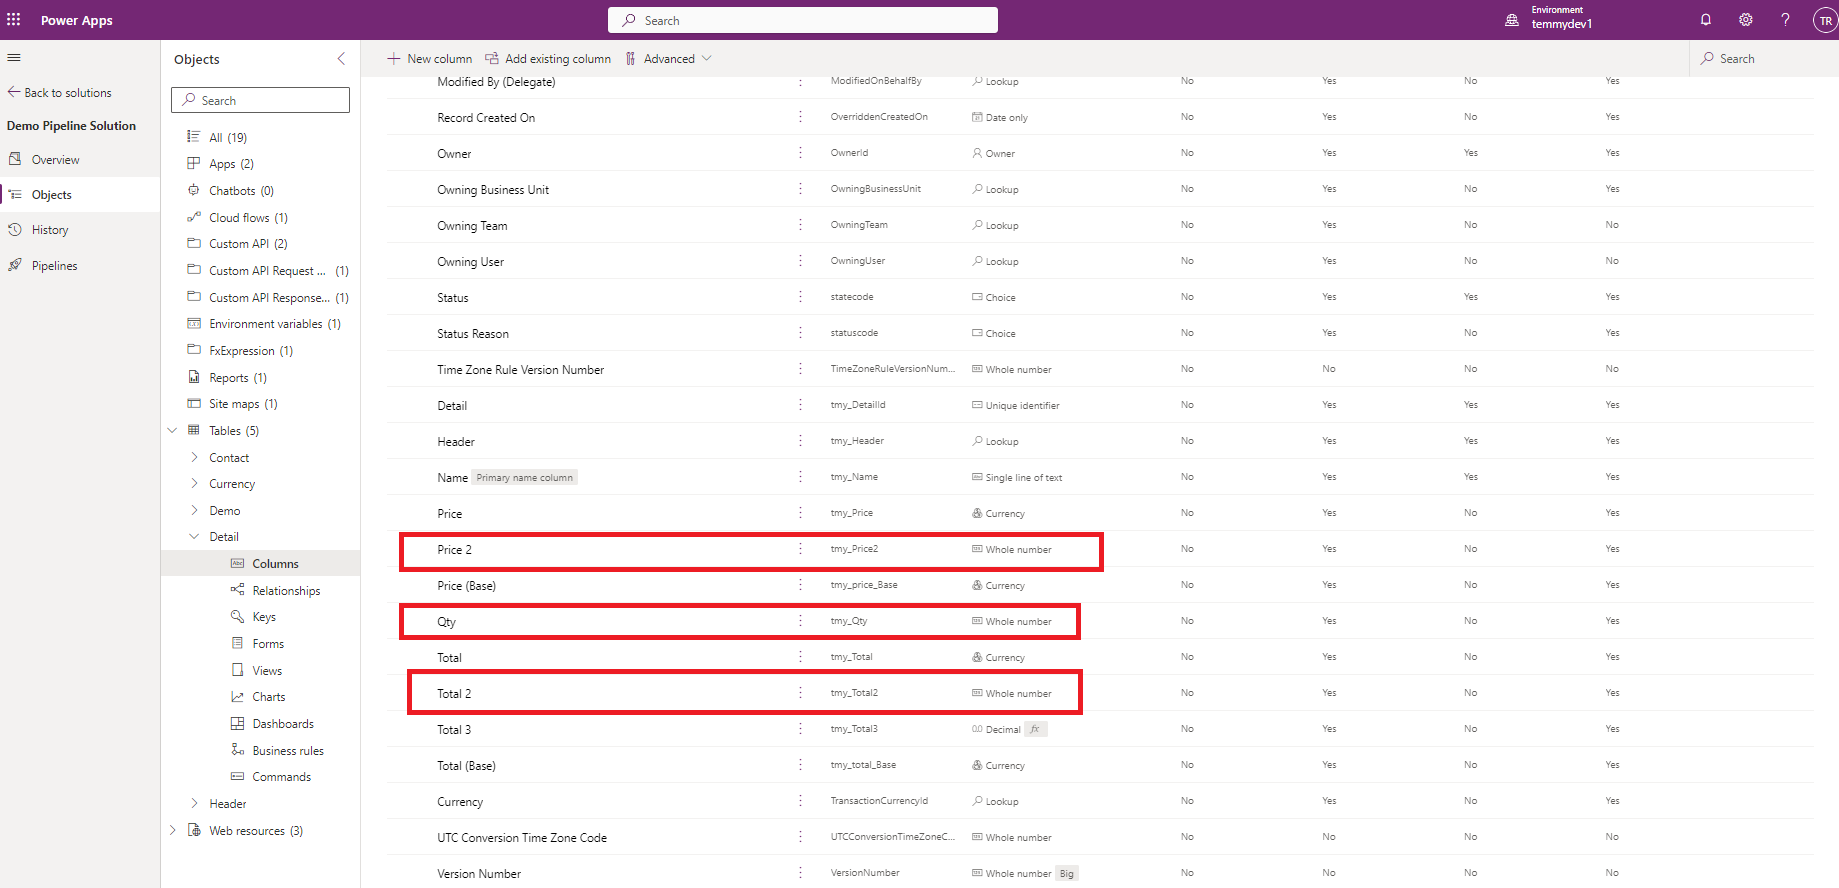The image size is (1839, 888).
Task: Select FxExpression (1) item
Action: tap(251, 351)
